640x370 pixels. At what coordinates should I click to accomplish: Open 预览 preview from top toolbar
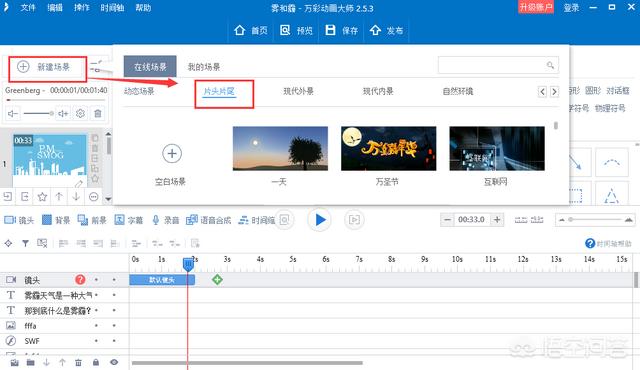click(x=297, y=30)
